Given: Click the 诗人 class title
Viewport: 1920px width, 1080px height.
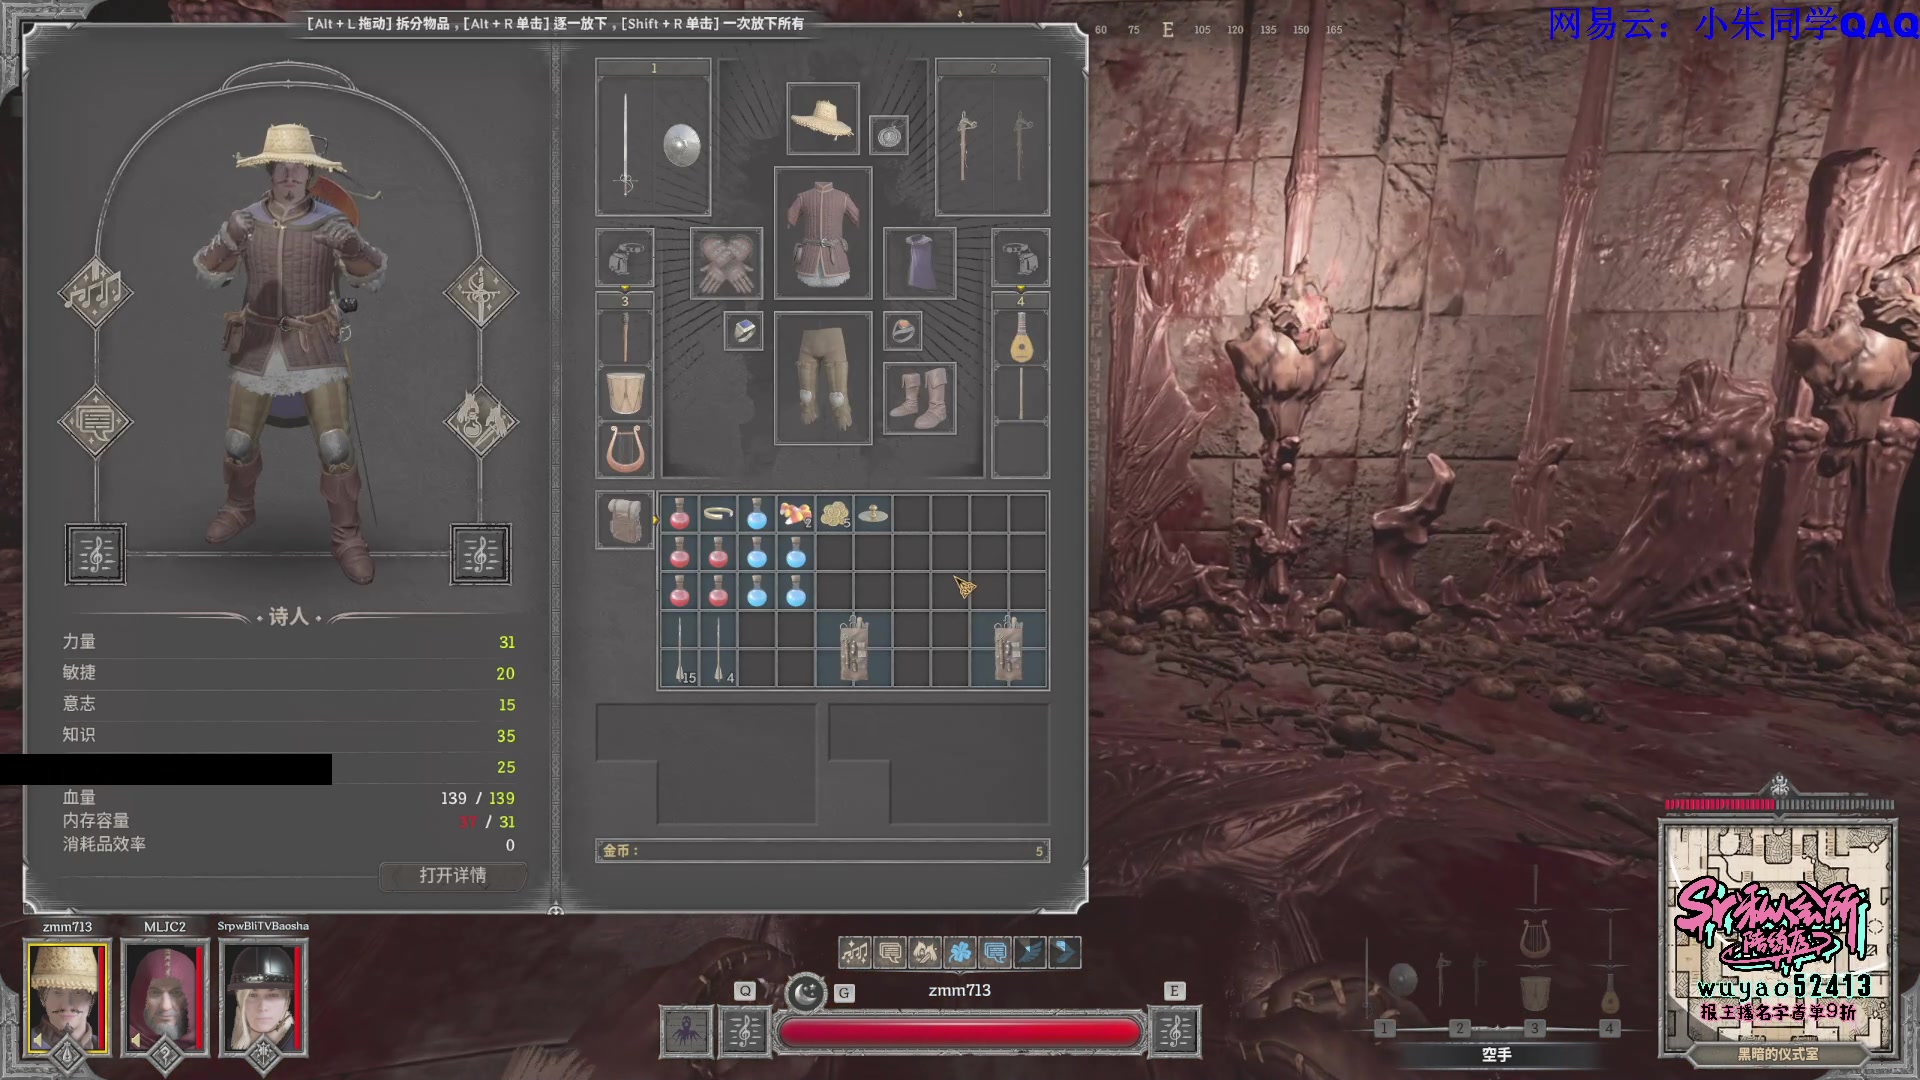Looking at the screenshot, I should click(x=288, y=617).
